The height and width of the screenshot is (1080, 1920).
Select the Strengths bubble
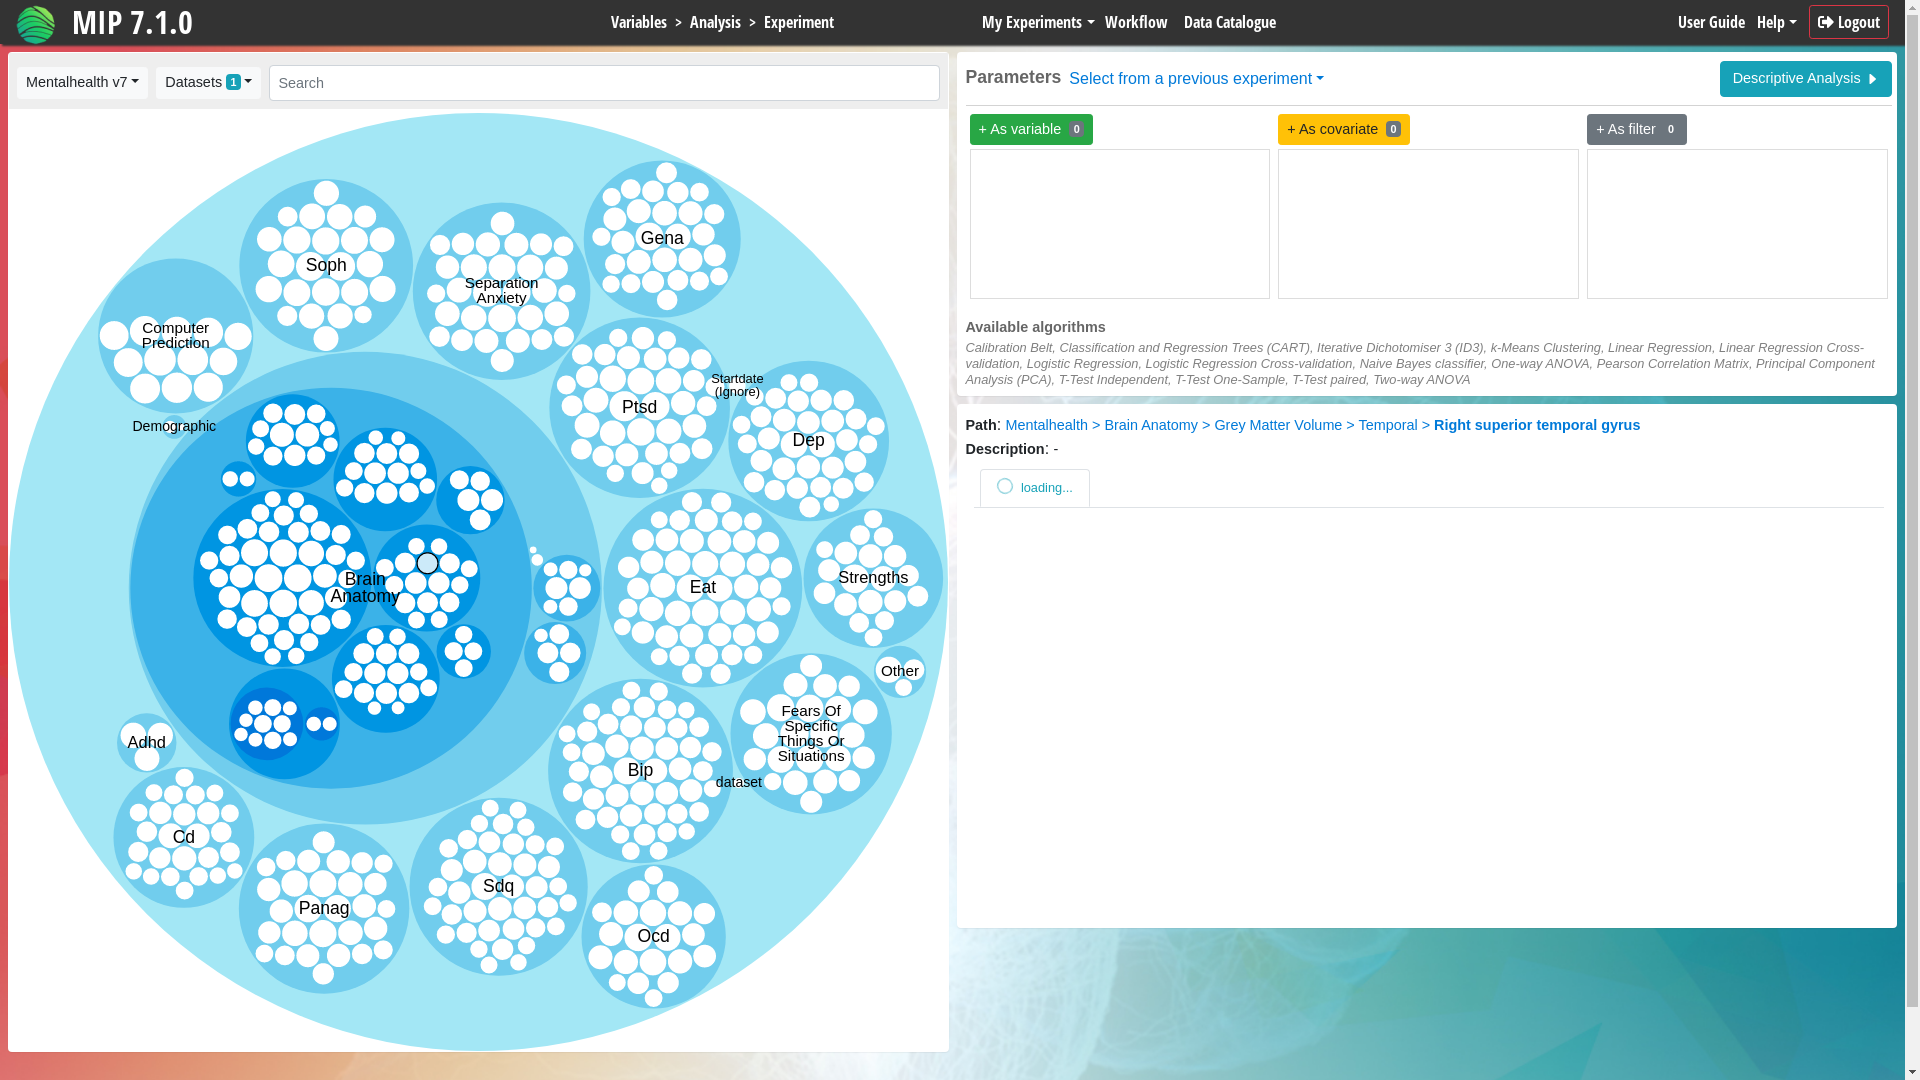point(872,577)
